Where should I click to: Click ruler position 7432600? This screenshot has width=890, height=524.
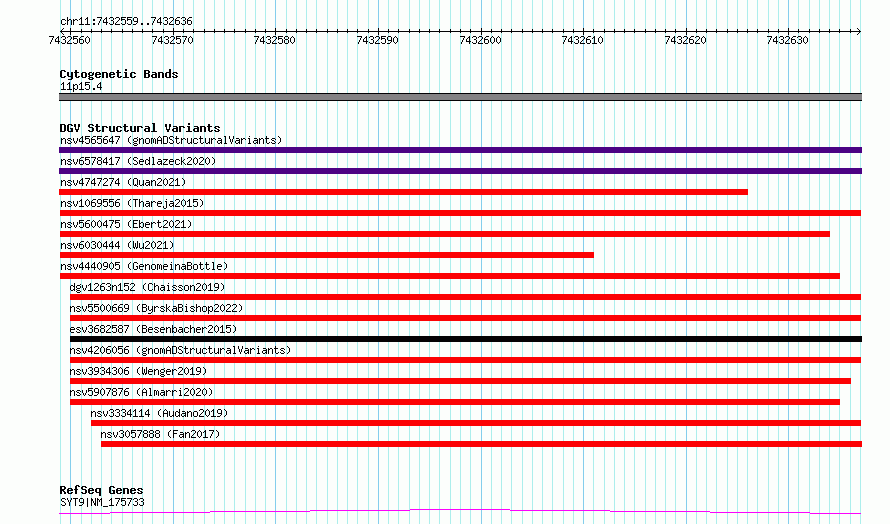click(480, 40)
